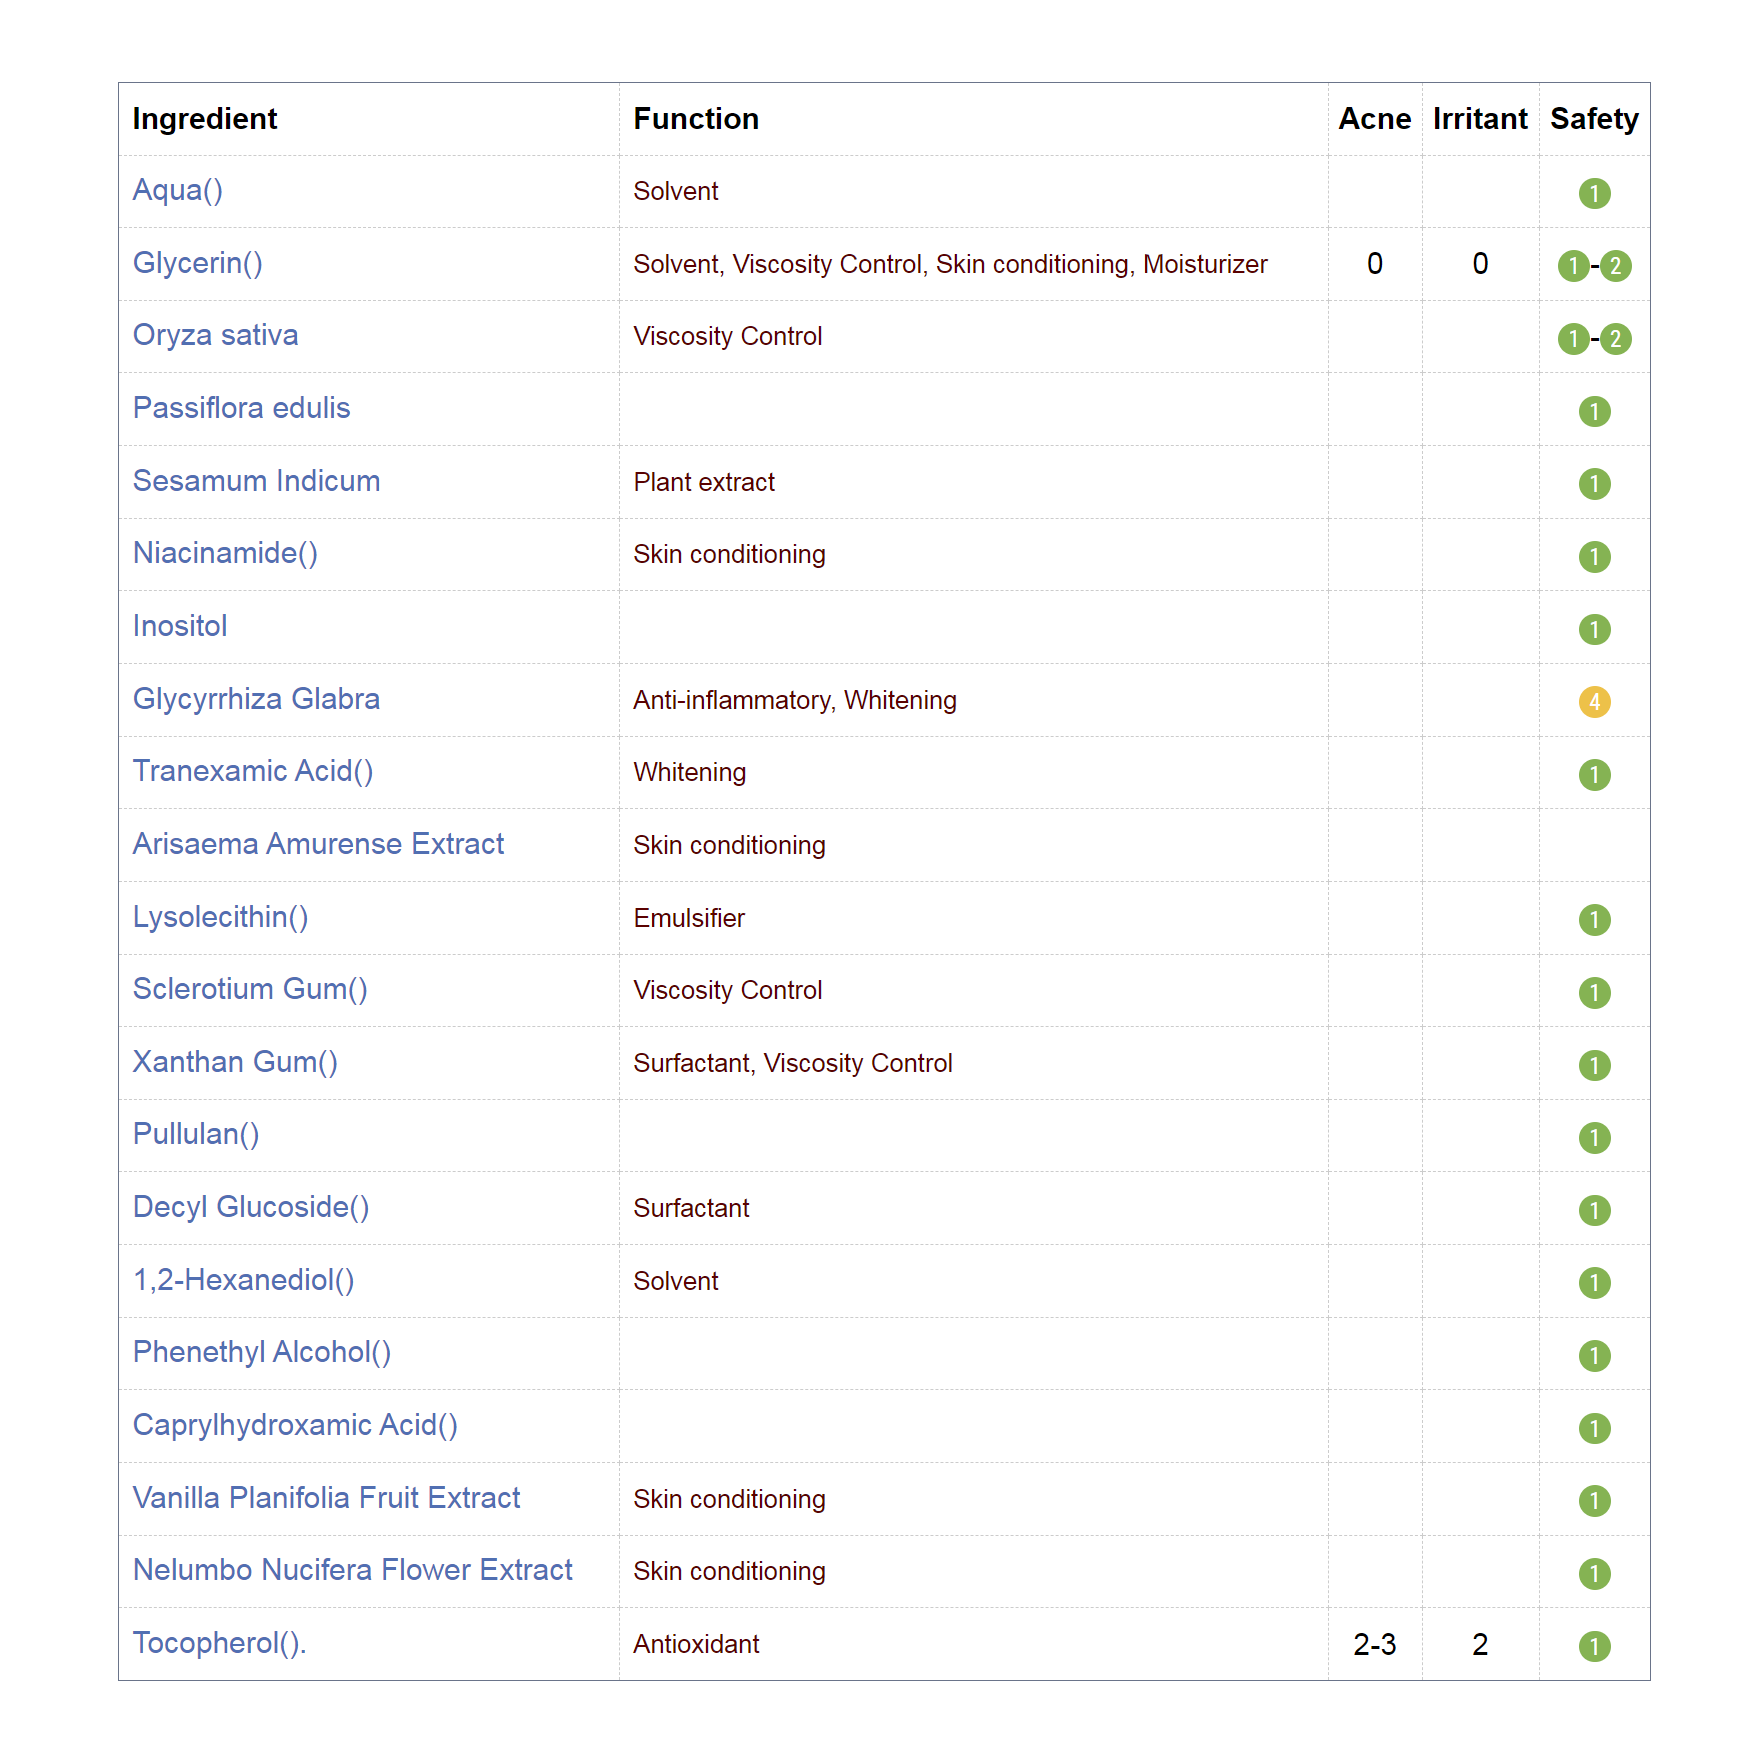Click the safety badge for Inositol

[1595, 629]
